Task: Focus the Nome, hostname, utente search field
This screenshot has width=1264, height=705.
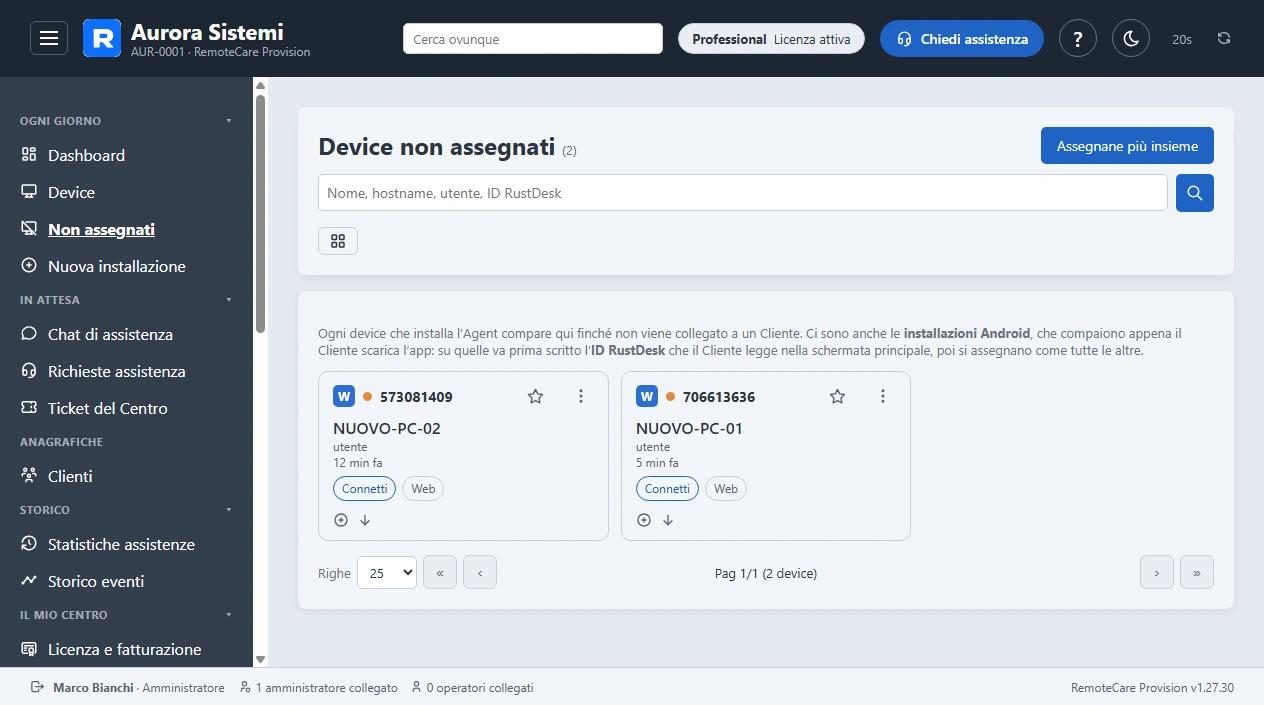Action: (743, 193)
